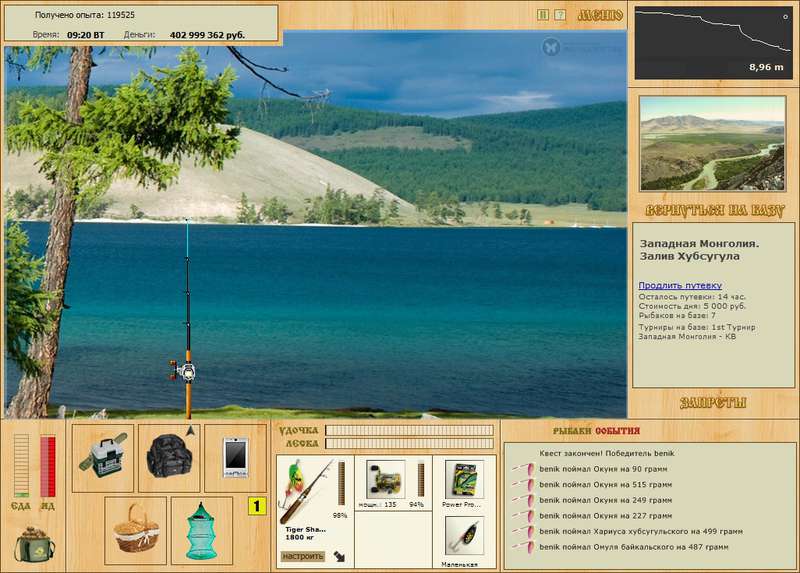The height and width of the screenshot is (573, 800).
Task: Open help with the question mark icon
Action: click(560, 15)
